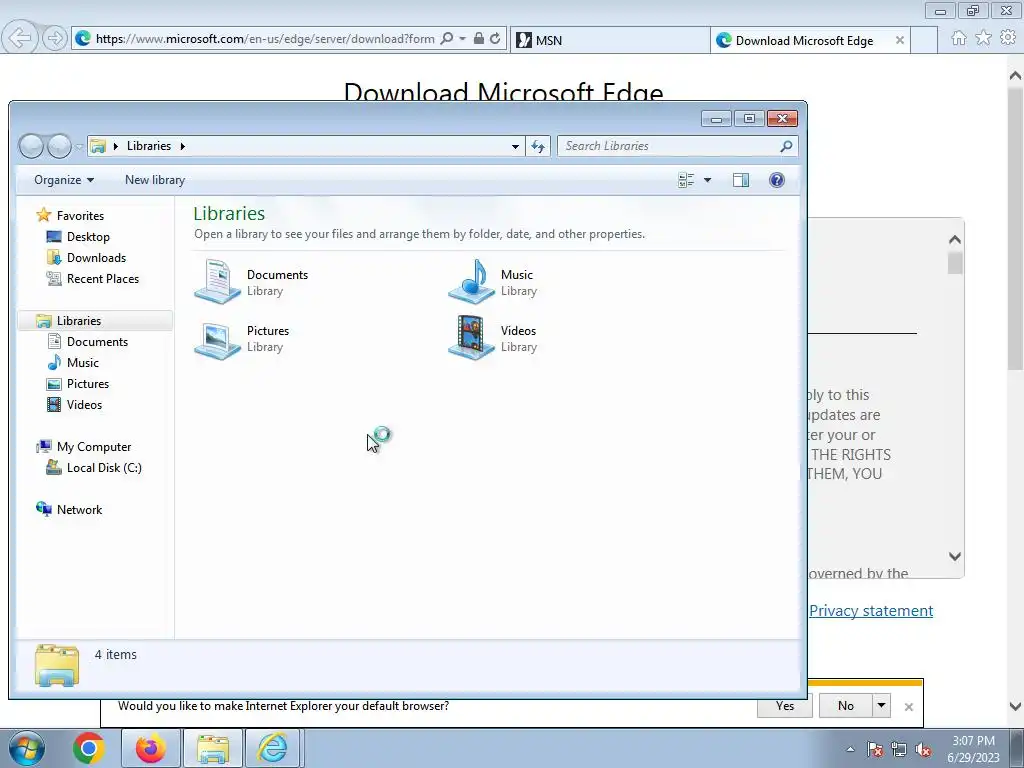
Task: Click the Explorer help question mark icon
Action: [x=776, y=180]
